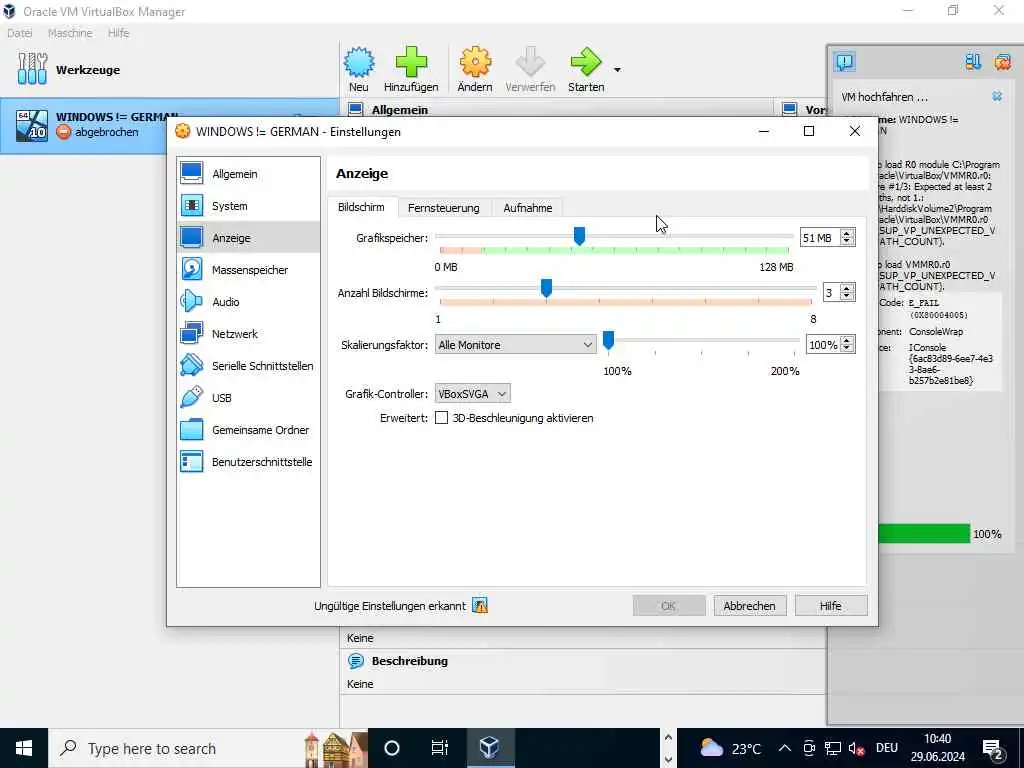Screen dimensions: 1024x768
Task: Open the Datei menu
Action: [x=20, y=33]
